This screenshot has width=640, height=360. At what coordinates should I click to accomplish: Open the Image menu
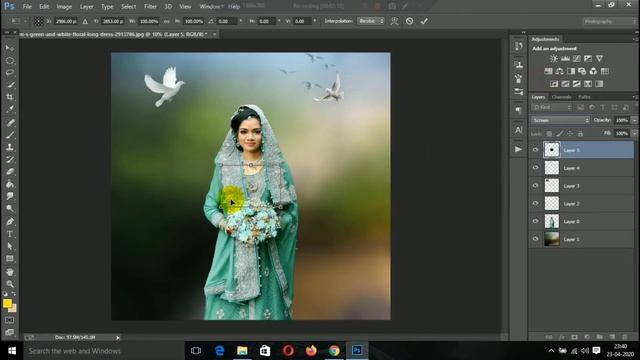point(64,7)
